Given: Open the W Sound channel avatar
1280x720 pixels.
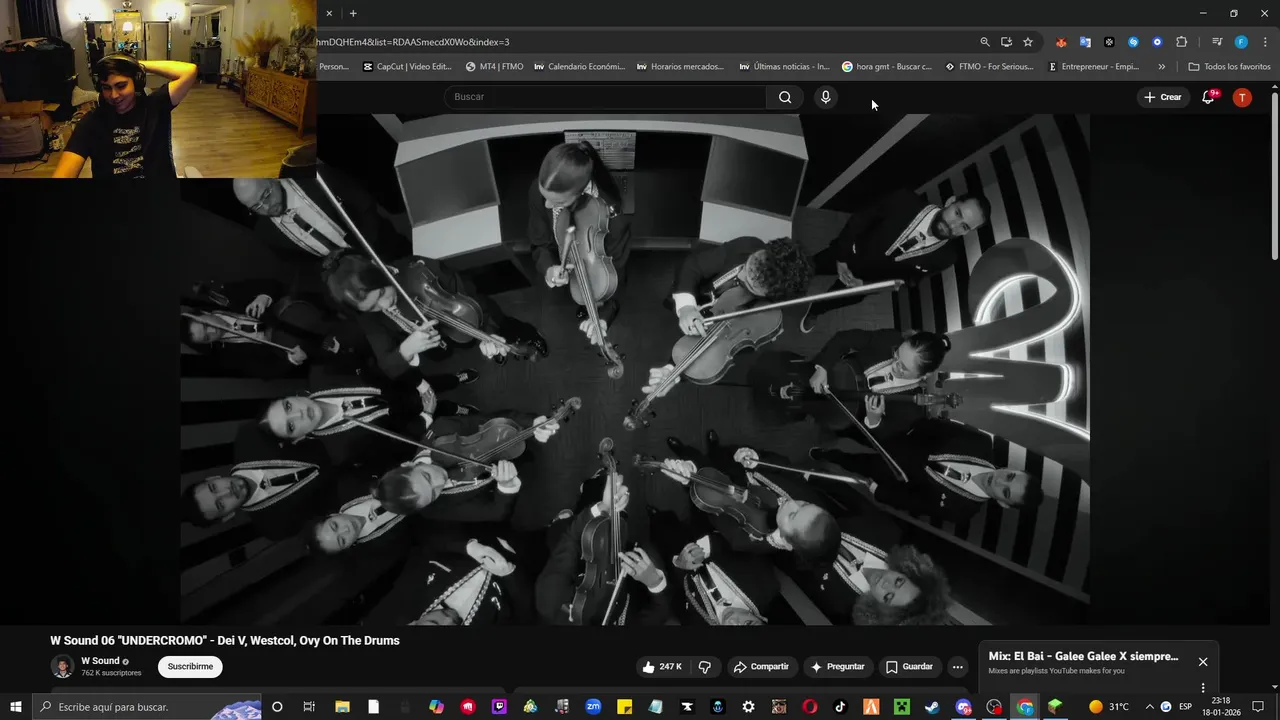Looking at the screenshot, I should [x=63, y=667].
